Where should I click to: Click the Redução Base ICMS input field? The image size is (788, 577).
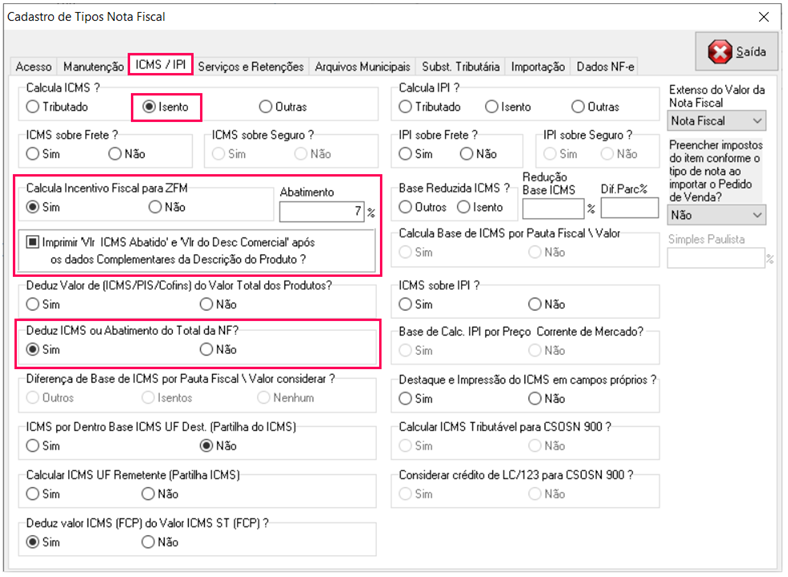point(553,208)
